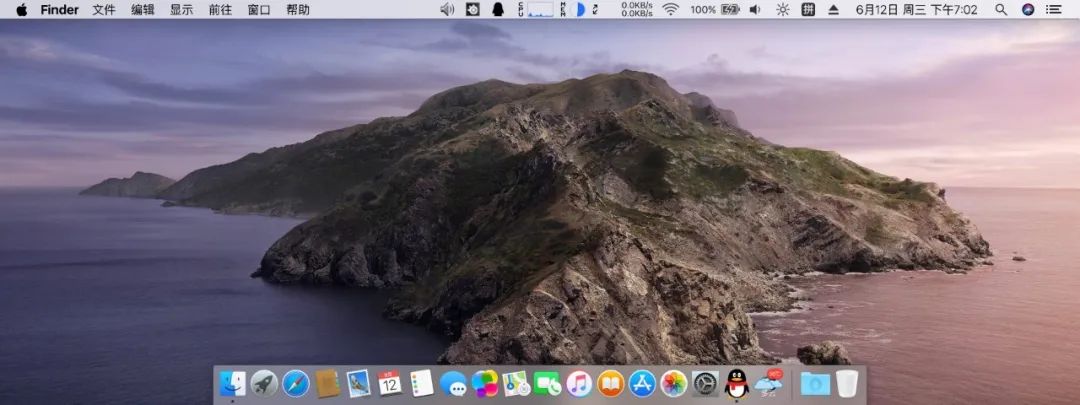Activate Siri from the menu bar
Screen dimensions: 1080x405
(1028, 10)
